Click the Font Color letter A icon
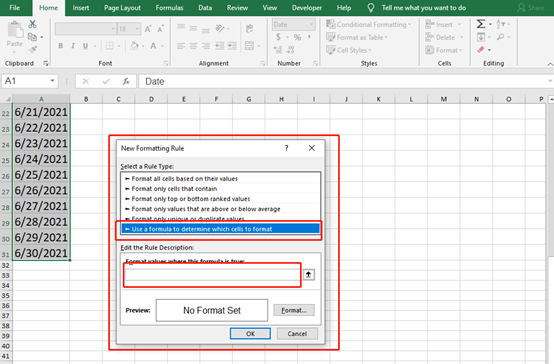 tap(153, 46)
